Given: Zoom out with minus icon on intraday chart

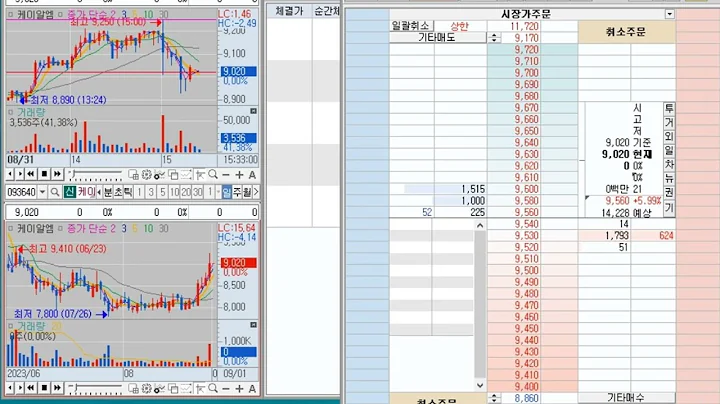Looking at the screenshot, I should pyautogui.click(x=225, y=175).
